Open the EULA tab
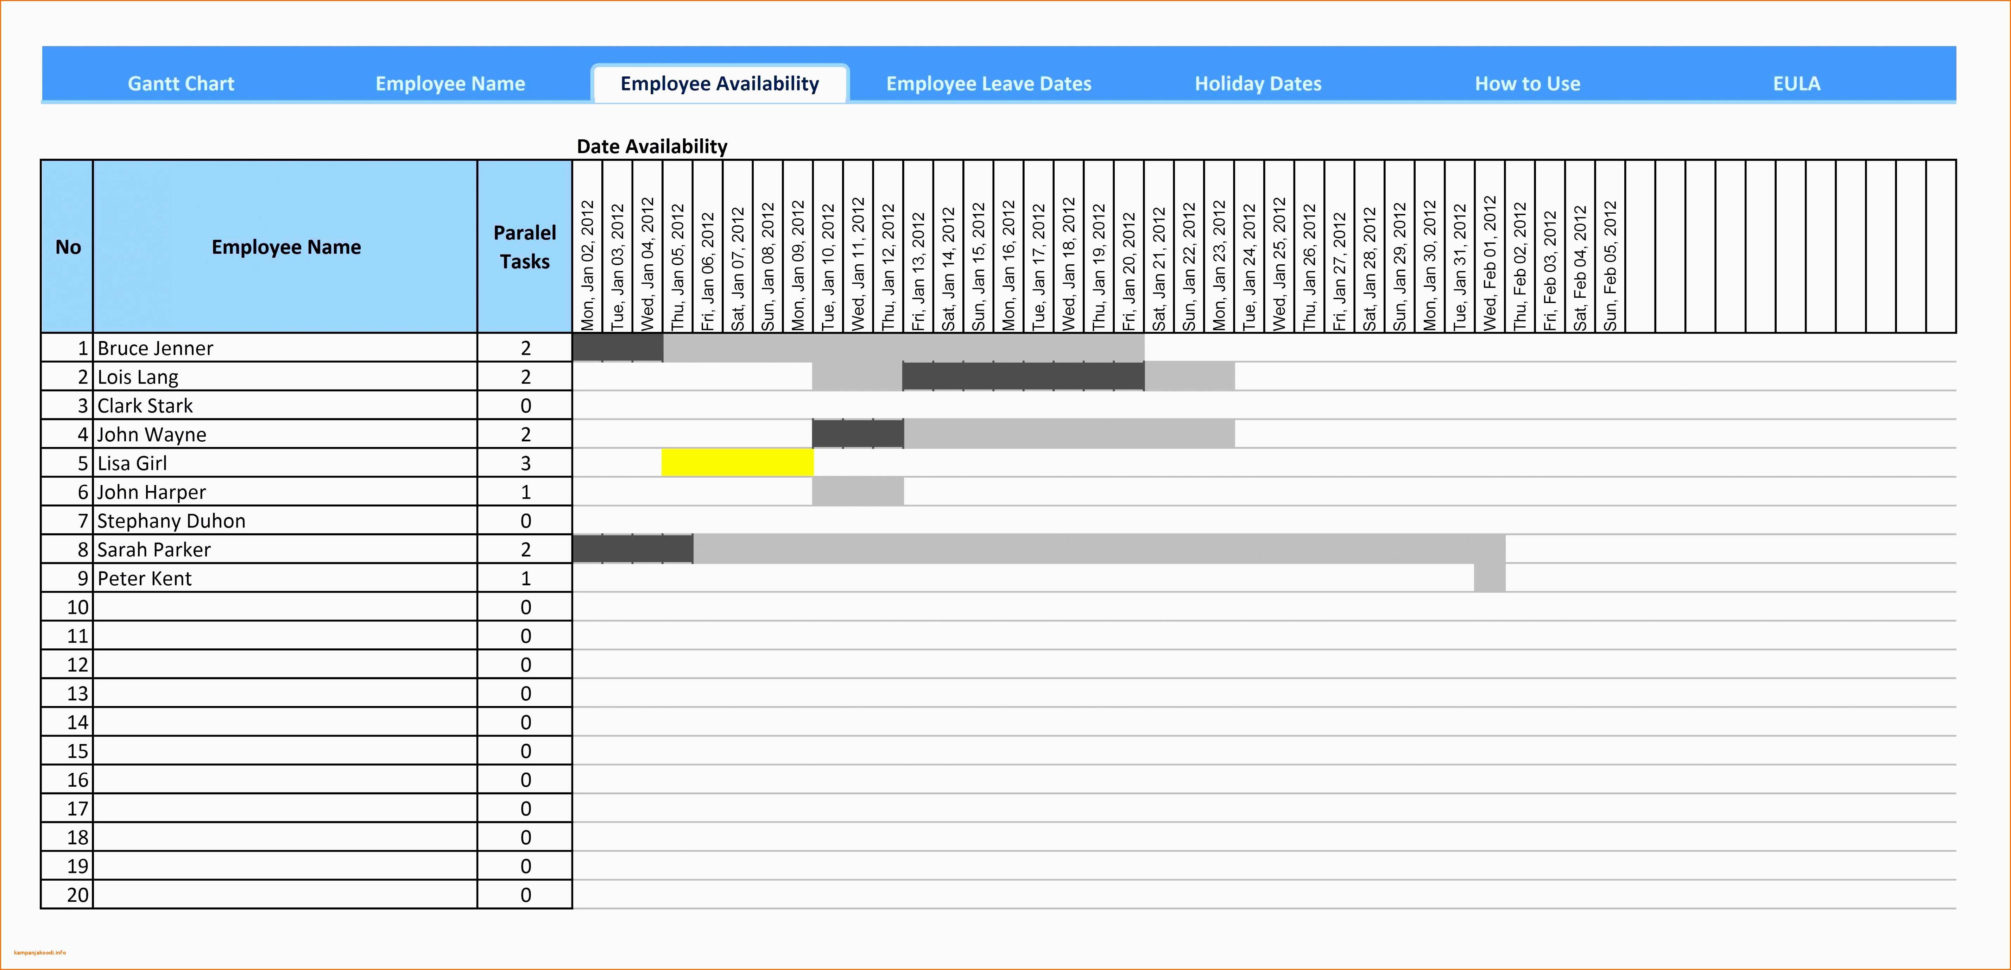Screen dimensions: 2011x970 tap(1797, 84)
